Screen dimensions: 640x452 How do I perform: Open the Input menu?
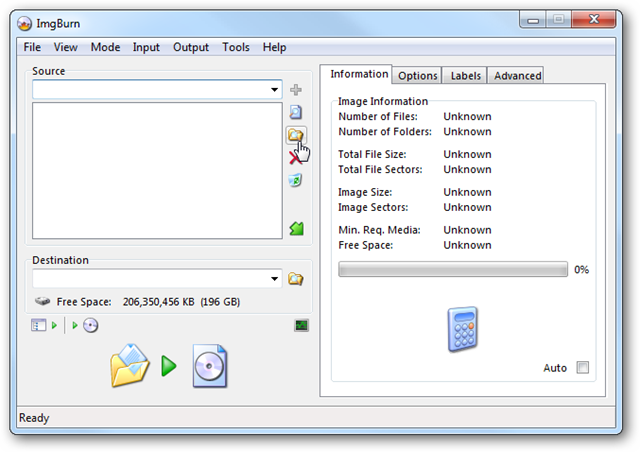coord(146,47)
